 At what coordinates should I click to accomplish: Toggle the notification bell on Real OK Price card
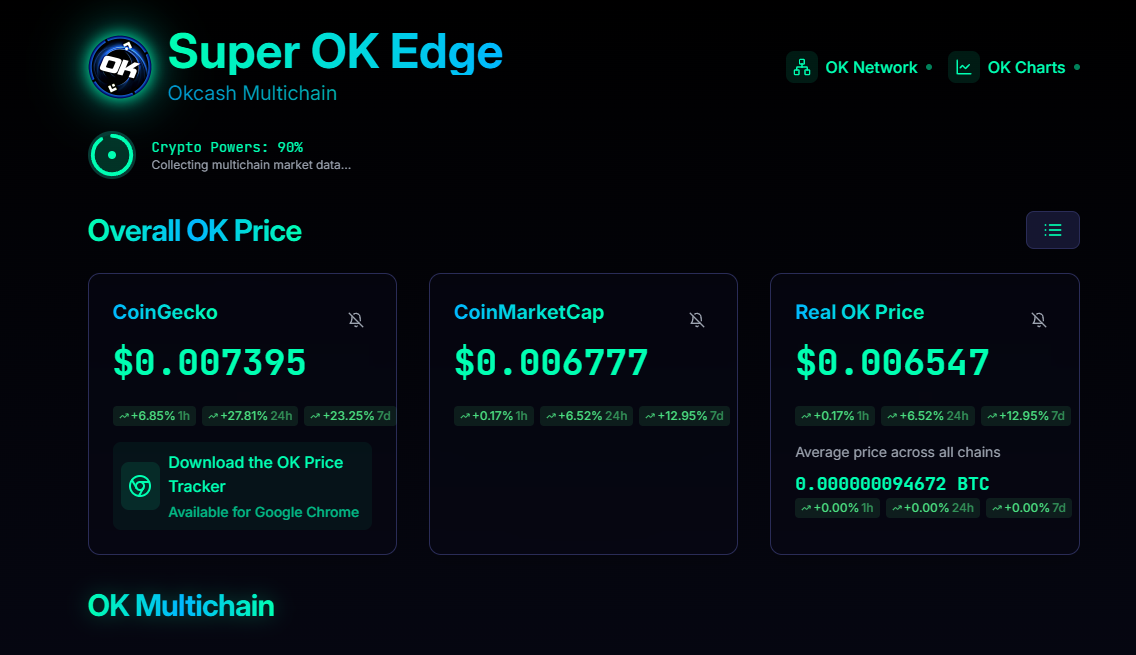click(1039, 319)
